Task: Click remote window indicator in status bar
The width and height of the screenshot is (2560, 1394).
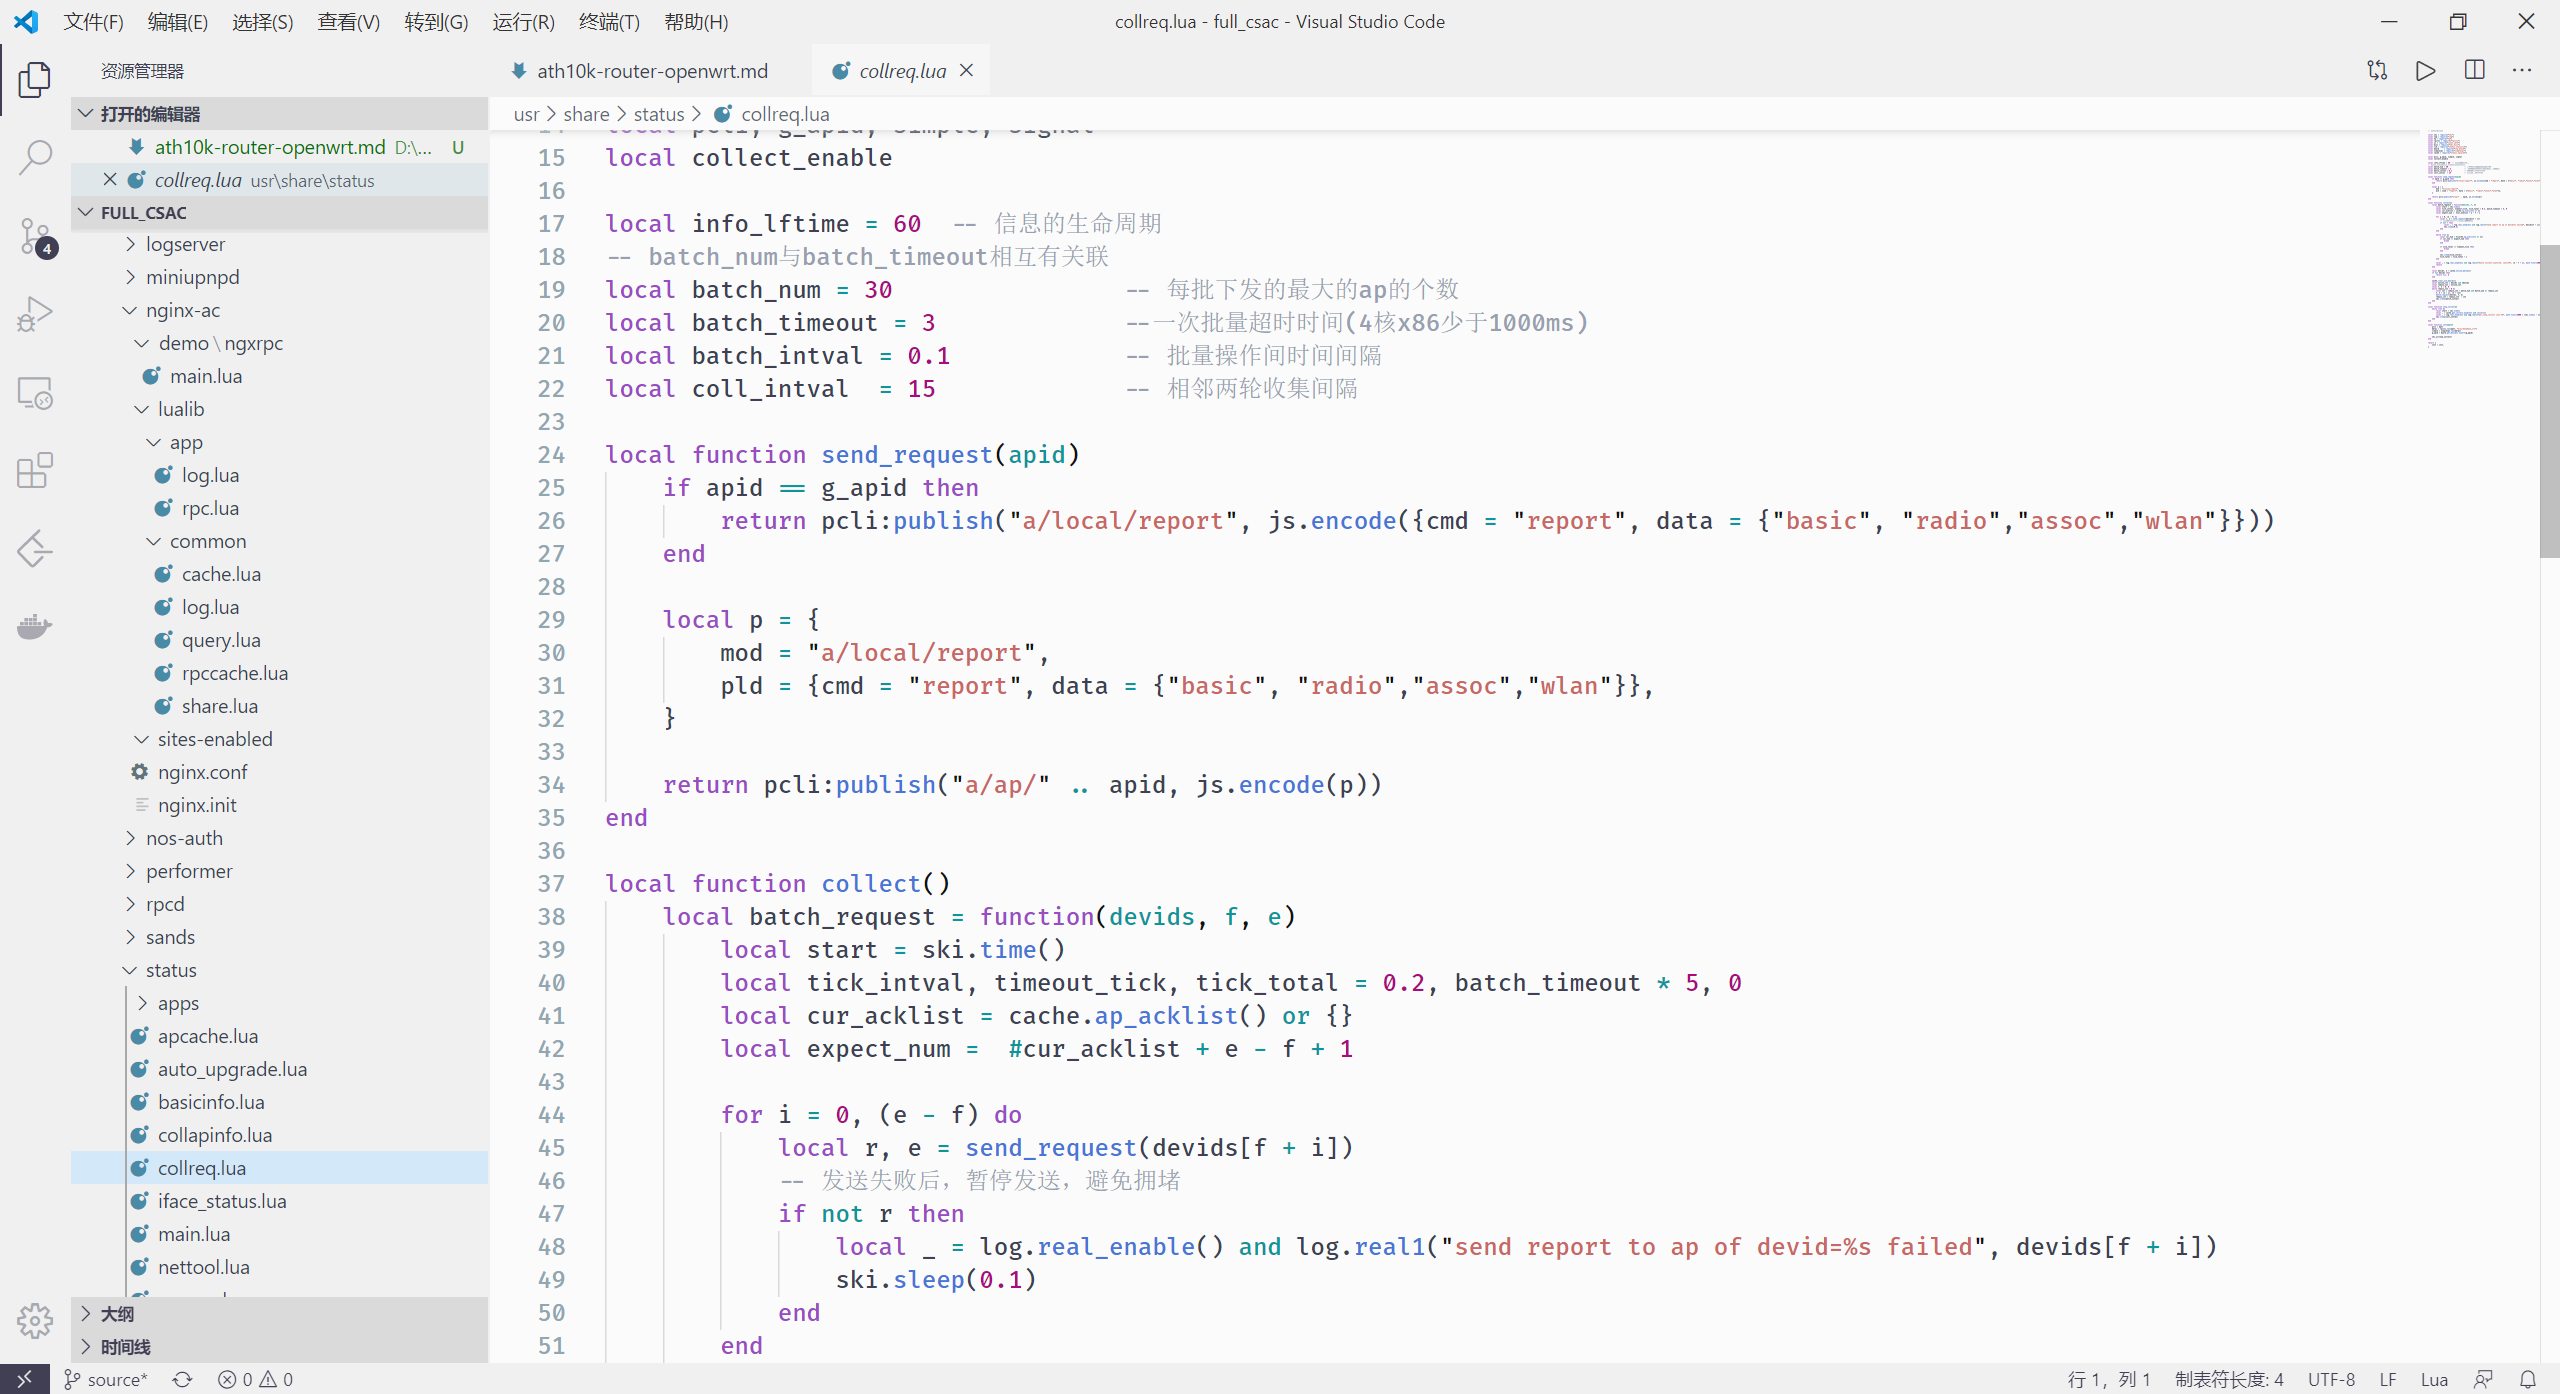Action: click(x=24, y=1379)
